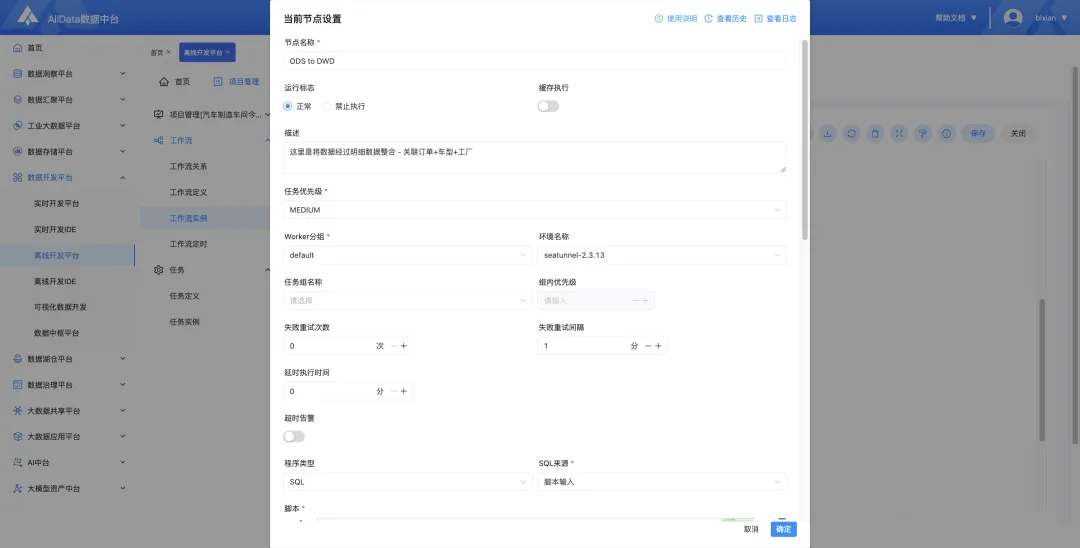The height and width of the screenshot is (548, 1080).
Task: Click the 确定 confirm button
Action: pyautogui.click(x=784, y=529)
